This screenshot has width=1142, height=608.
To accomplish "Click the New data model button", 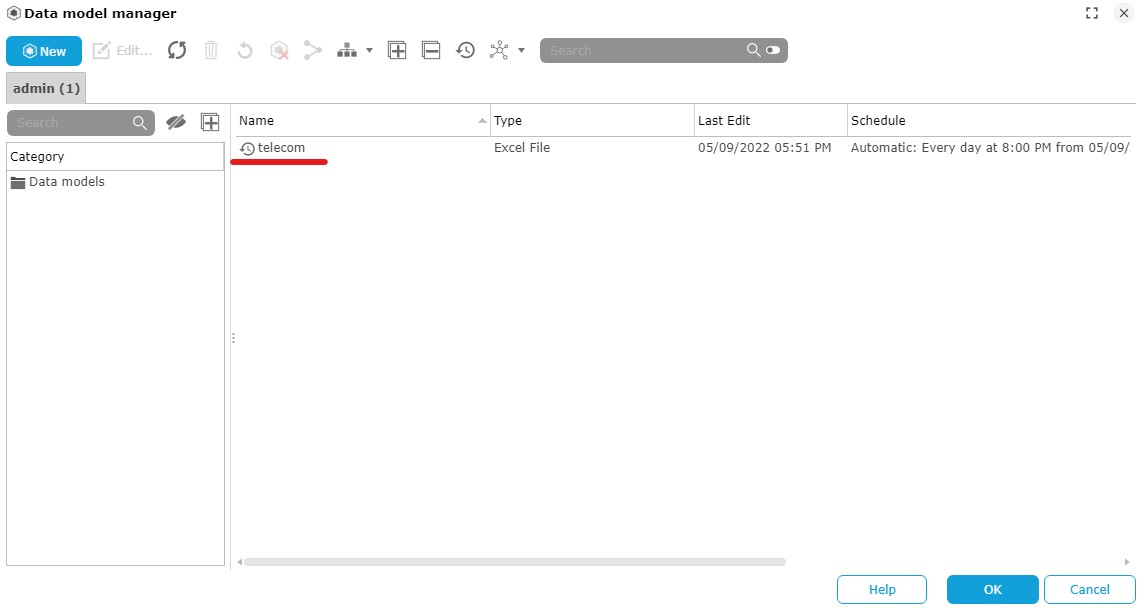I will click(x=44, y=51).
